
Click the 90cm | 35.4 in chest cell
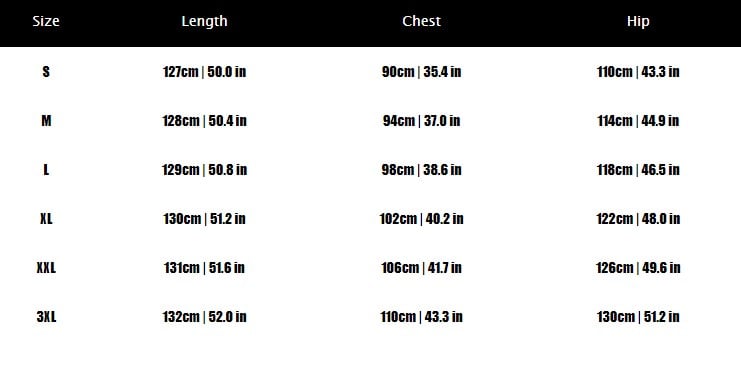pos(422,72)
